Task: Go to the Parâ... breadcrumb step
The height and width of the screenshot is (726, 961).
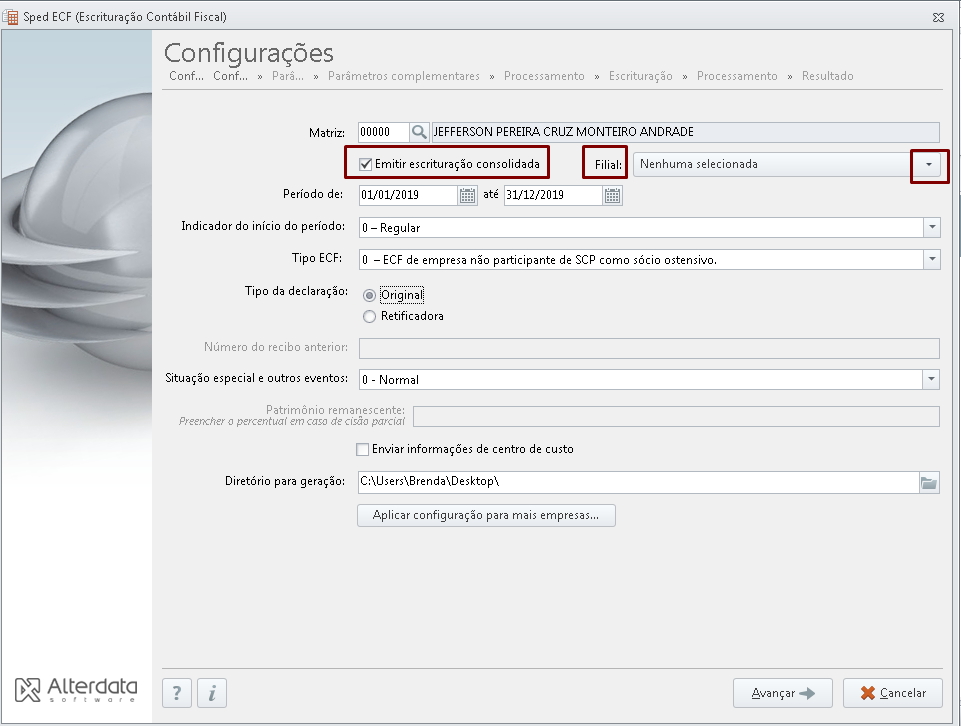Action: pyautogui.click(x=287, y=76)
